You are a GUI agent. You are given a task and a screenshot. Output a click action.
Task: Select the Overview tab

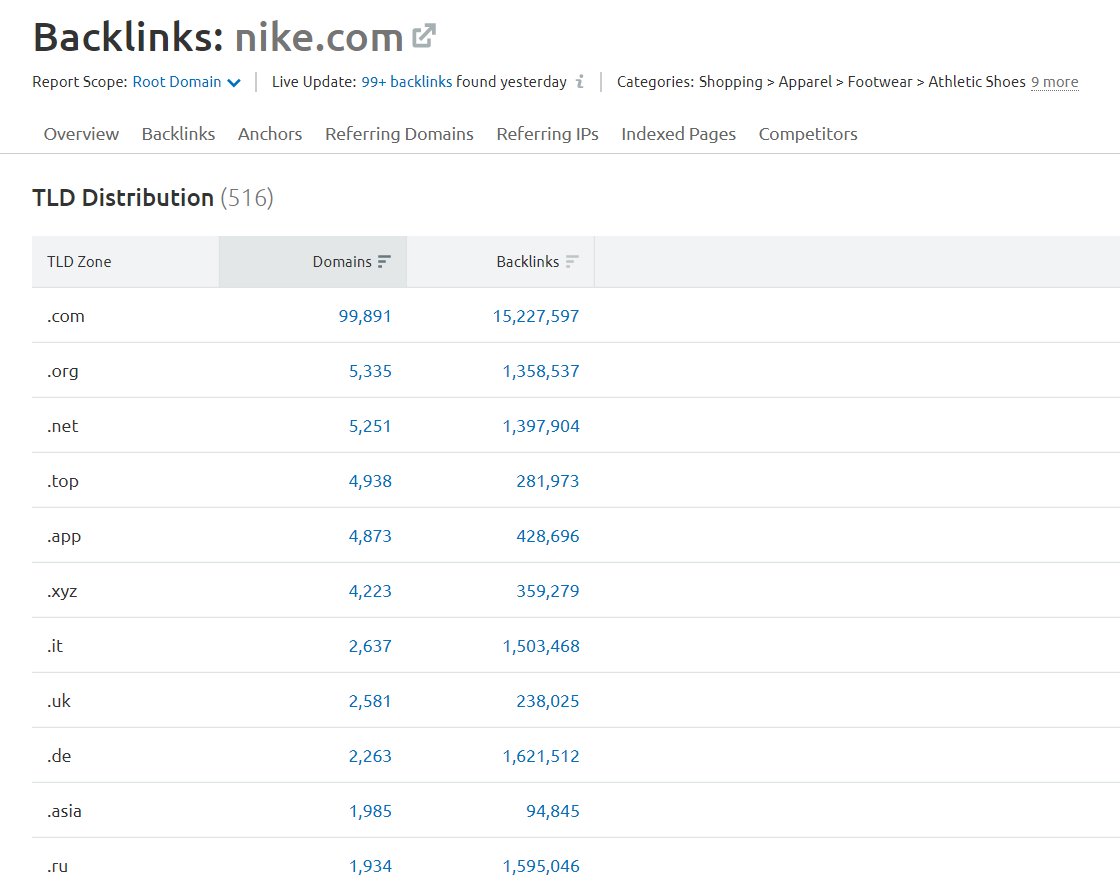[x=80, y=133]
